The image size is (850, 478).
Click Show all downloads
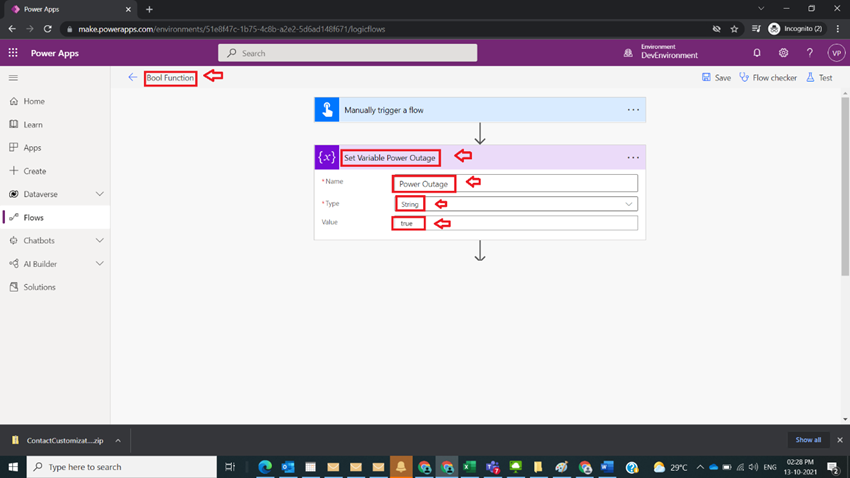[x=808, y=440]
